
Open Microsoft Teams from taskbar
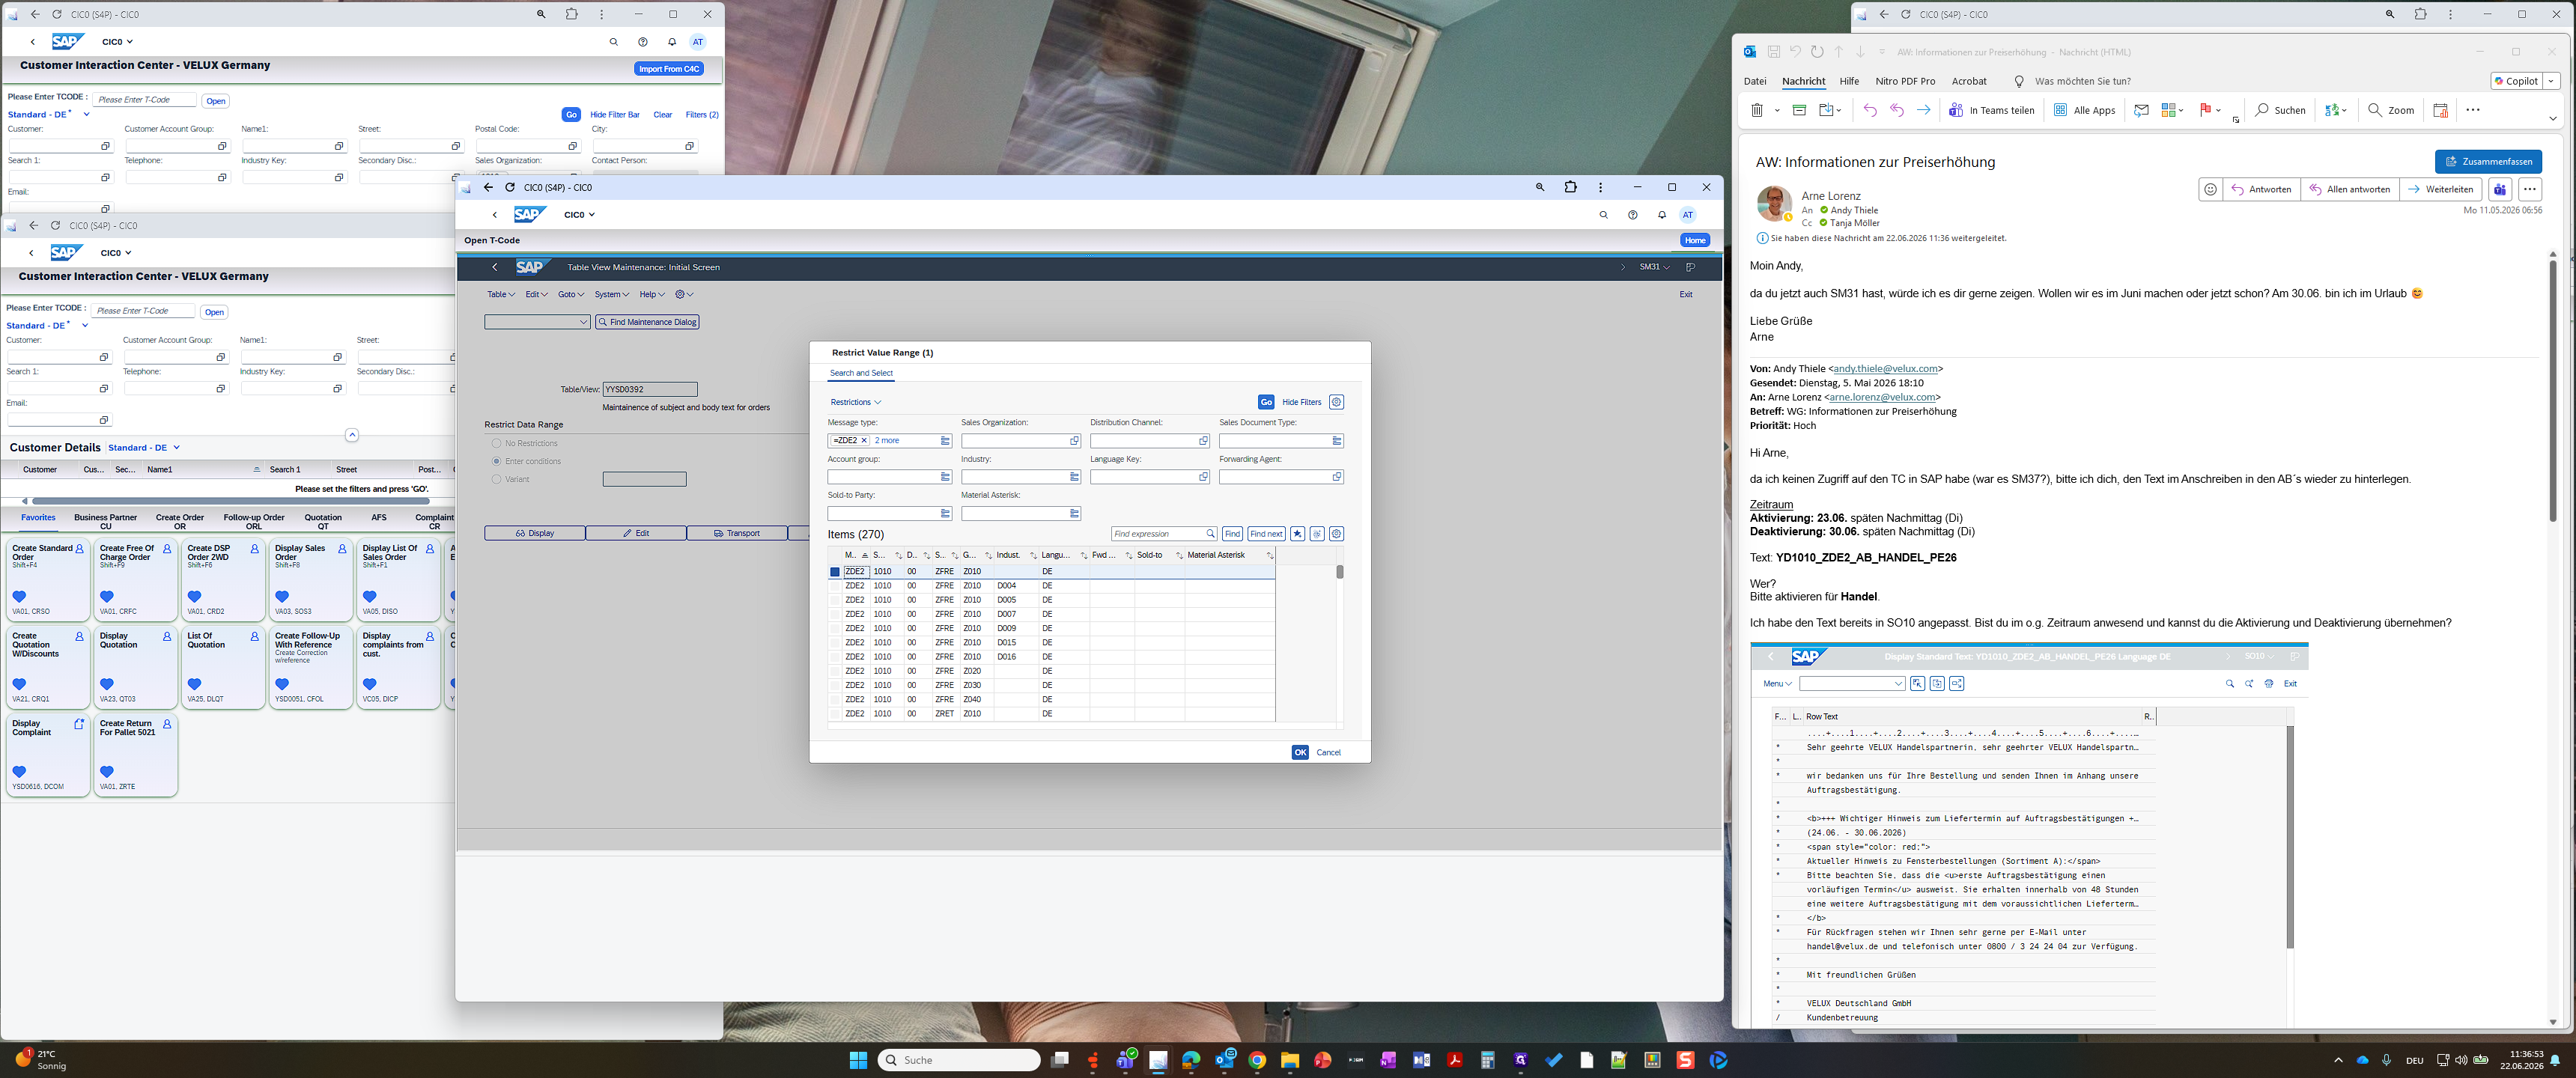(1125, 1060)
